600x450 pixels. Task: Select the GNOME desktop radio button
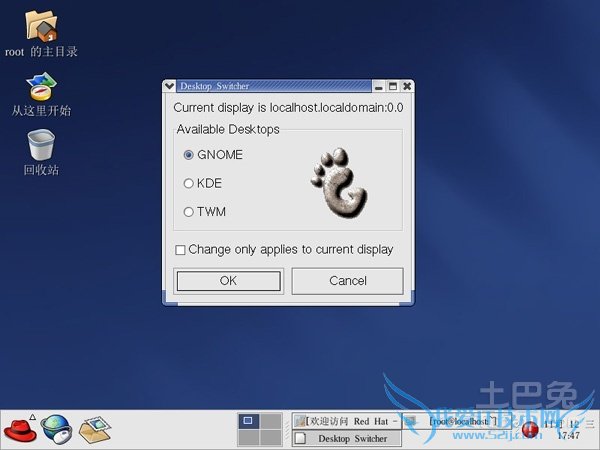188,155
